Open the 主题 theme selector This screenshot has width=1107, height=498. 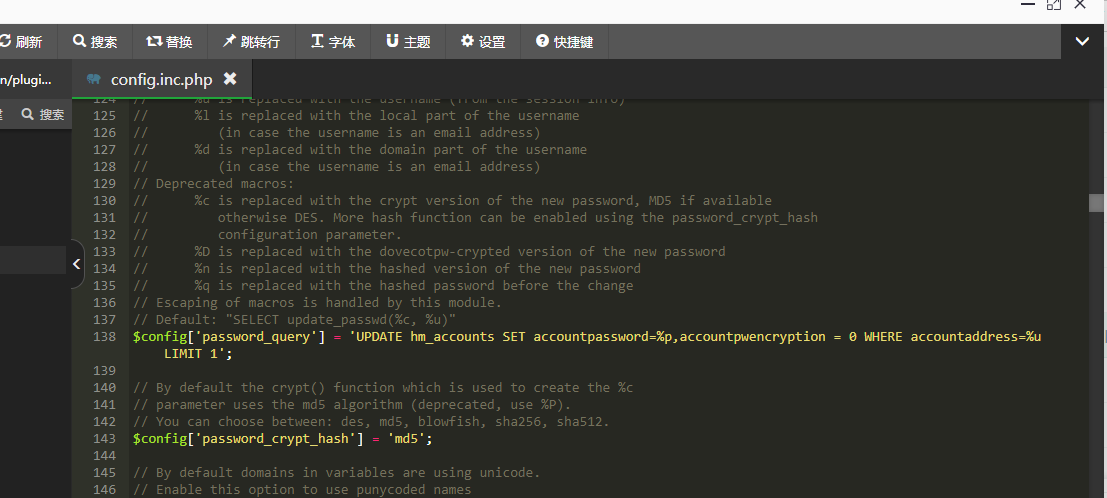[407, 42]
